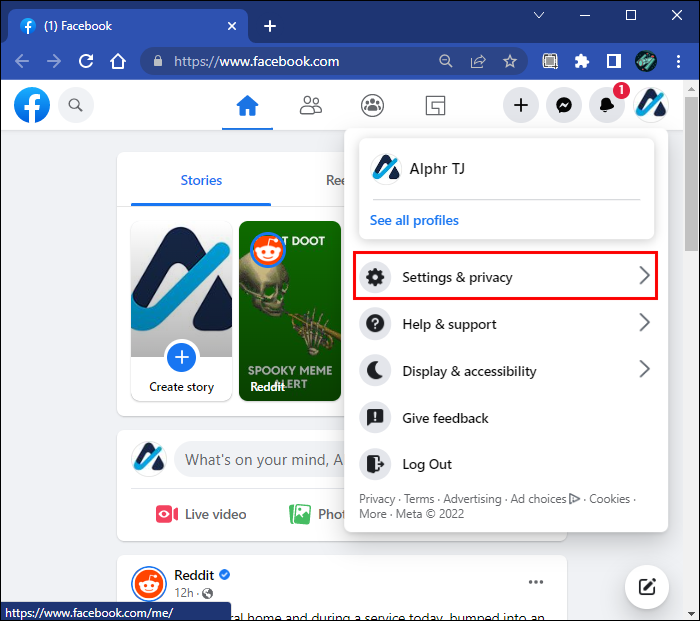Click the More footer link
Viewport: 700px width, 621px height.
[373, 514]
